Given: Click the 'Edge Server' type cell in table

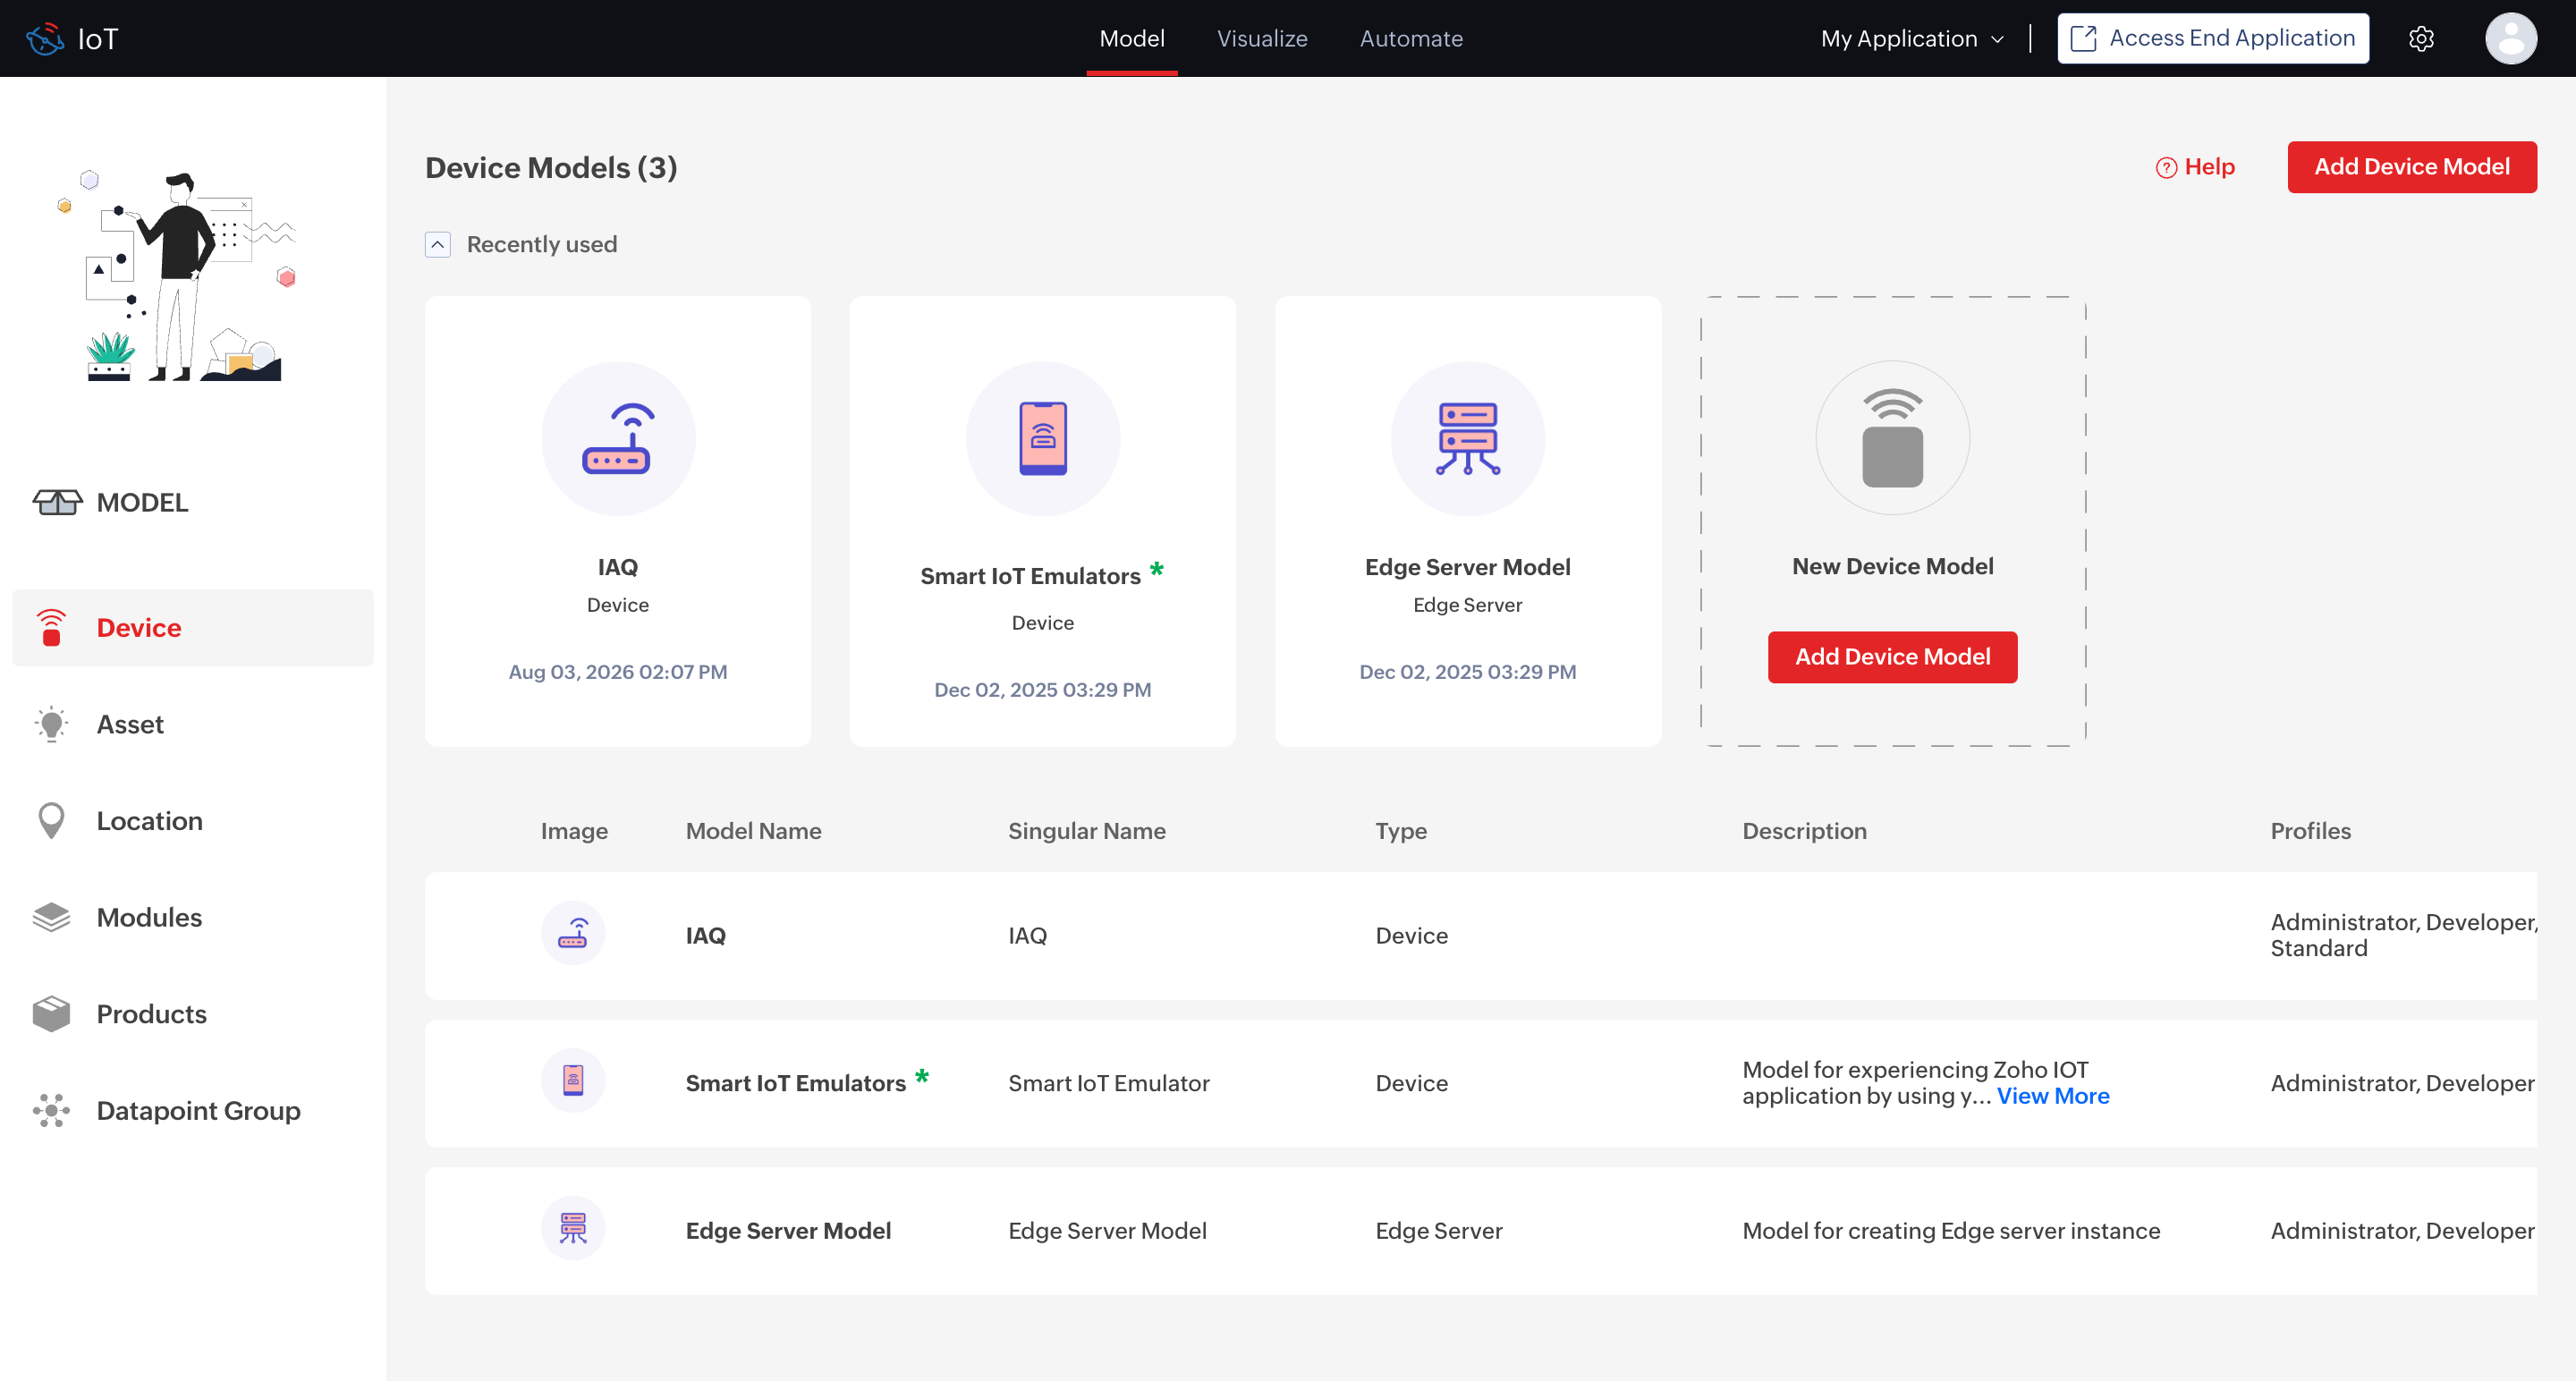Looking at the screenshot, I should click(1438, 1230).
